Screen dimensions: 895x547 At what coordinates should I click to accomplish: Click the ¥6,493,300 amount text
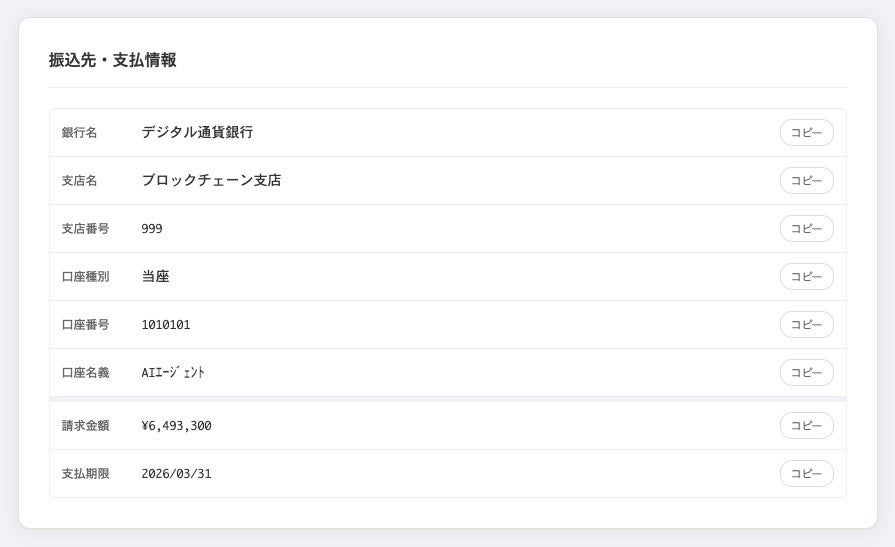pos(176,426)
